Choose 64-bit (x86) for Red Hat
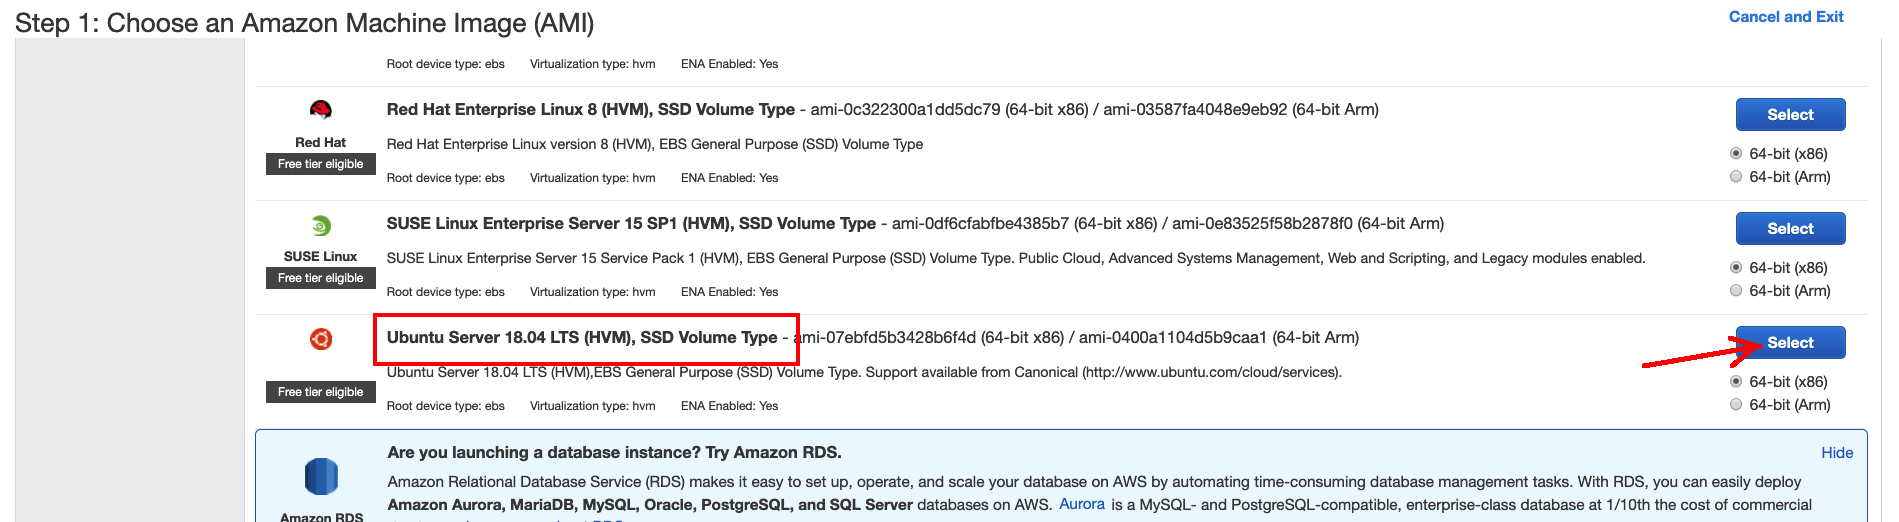The height and width of the screenshot is (522, 1899). [x=1736, y=153]
